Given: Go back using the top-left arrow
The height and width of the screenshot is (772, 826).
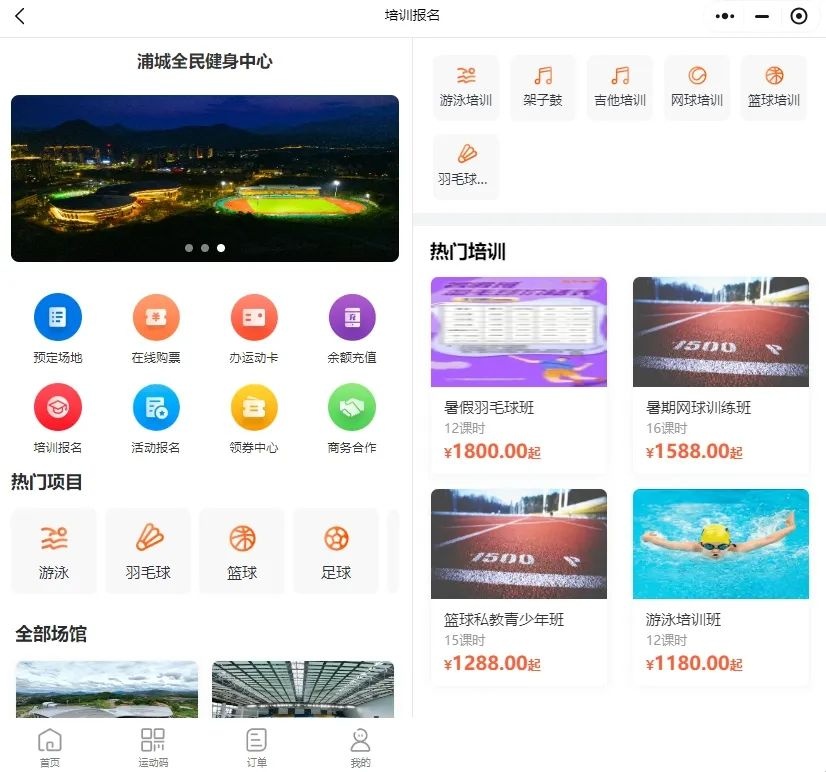Looking at the screenshot, I should tap(19, 16).
